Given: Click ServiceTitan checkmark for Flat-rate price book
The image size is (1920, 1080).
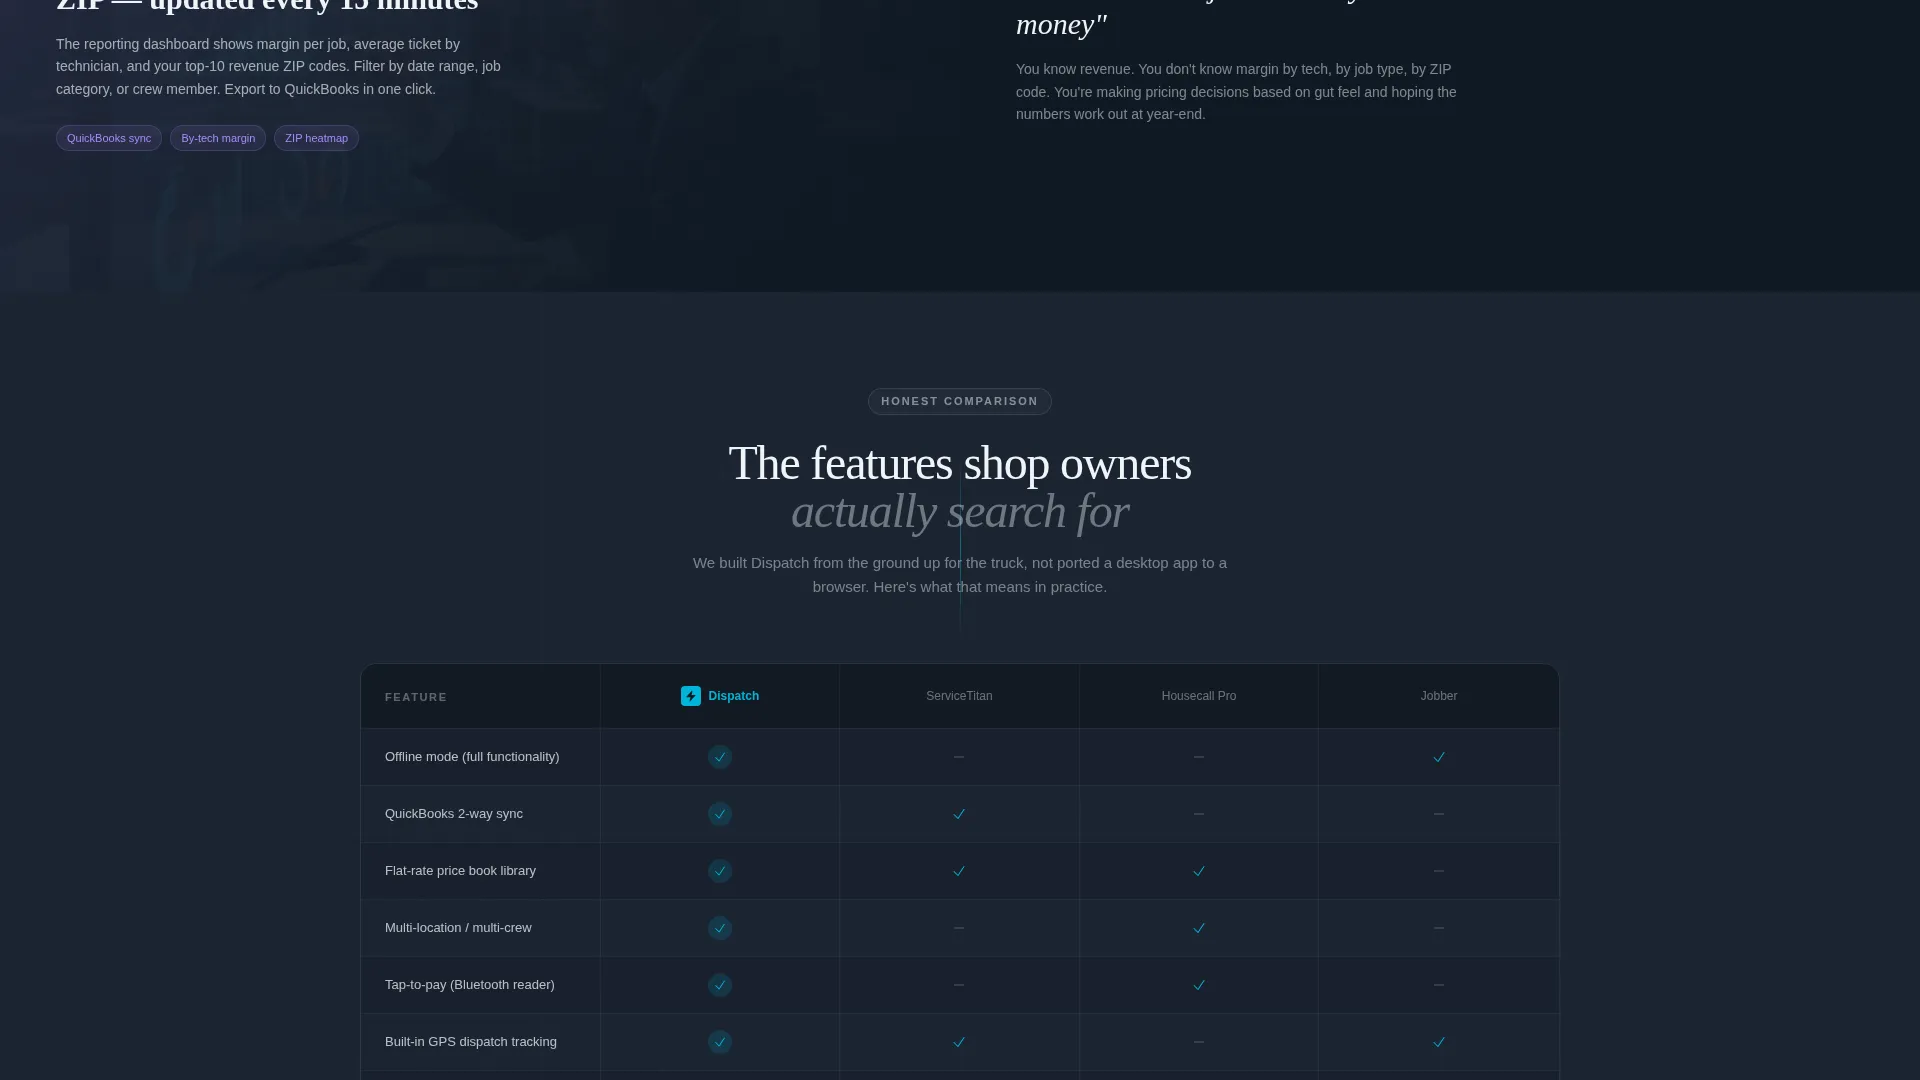Looking at the screenshot, I should tap(959, 871).
